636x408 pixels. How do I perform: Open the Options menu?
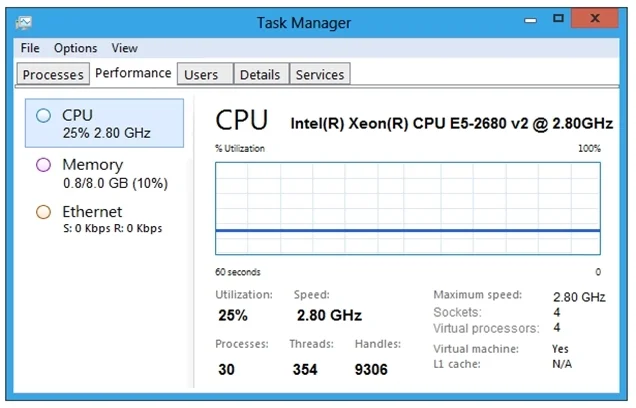(75, 48)
